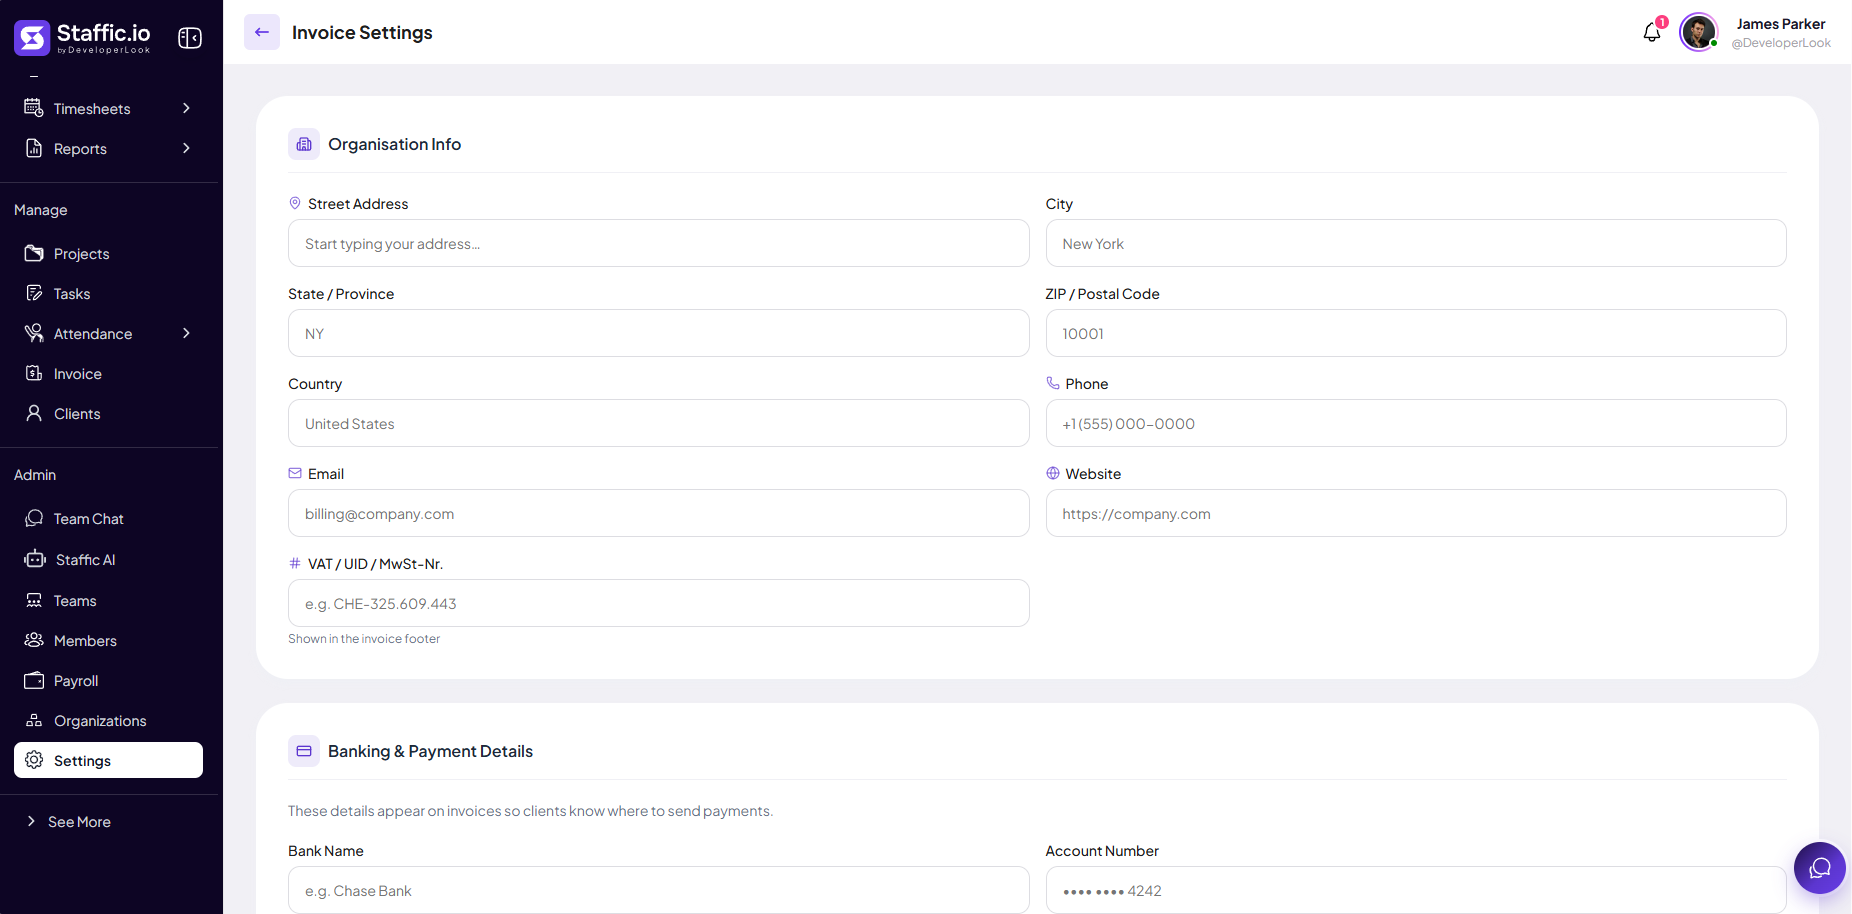This screenshot has width=1852, height=914.
Task: Open the support chat bubble
Action: pyautogui.click(x=1820, y=868)
